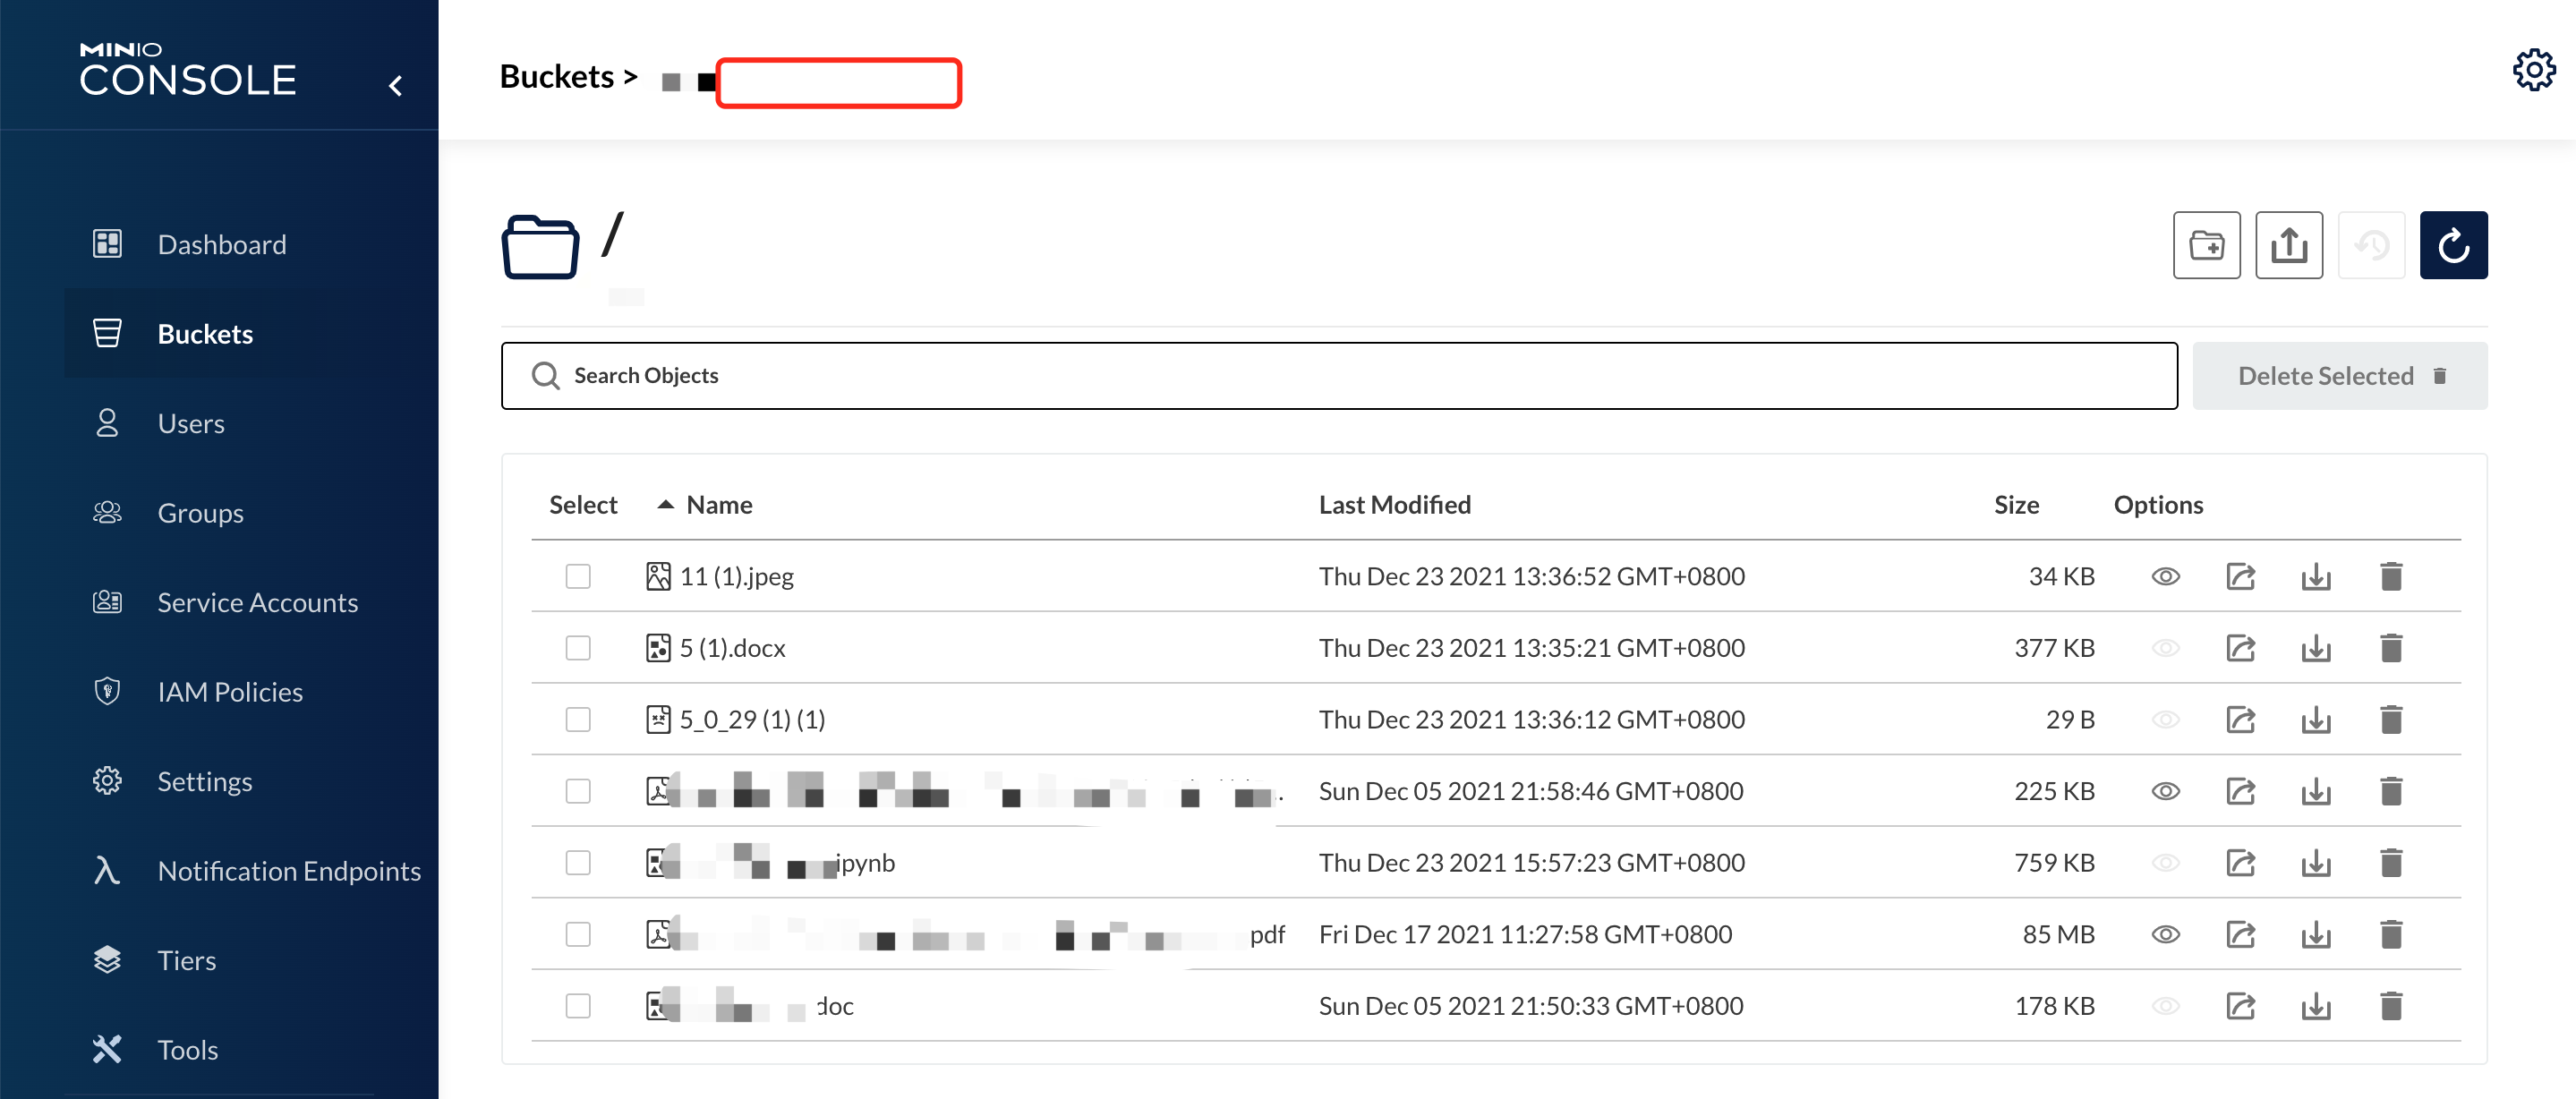Open bucket settings gear icon
Image resolution: width=2576 pixels, height=1099 pixels.
(2533, 70)
